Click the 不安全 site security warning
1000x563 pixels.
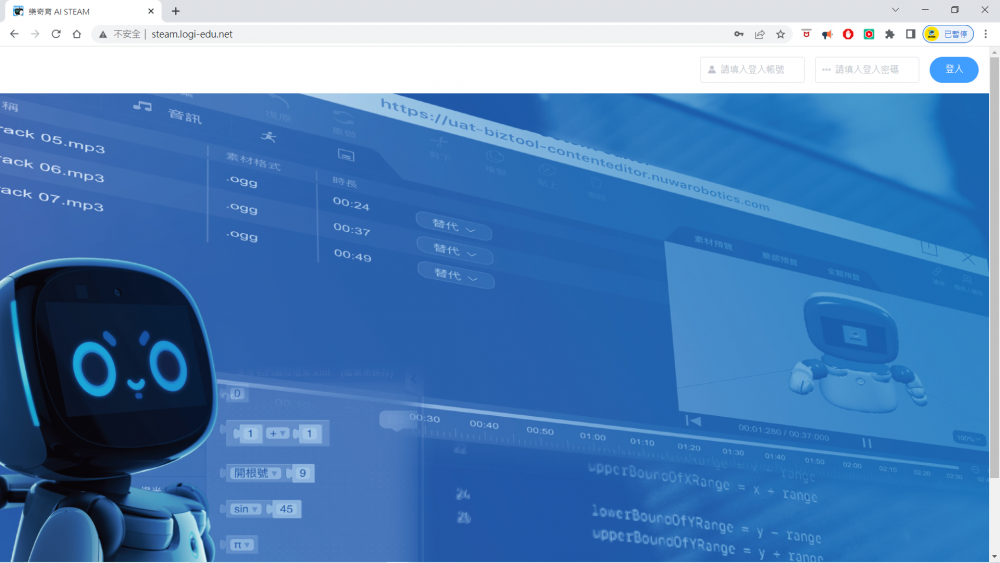pos(120,34)
